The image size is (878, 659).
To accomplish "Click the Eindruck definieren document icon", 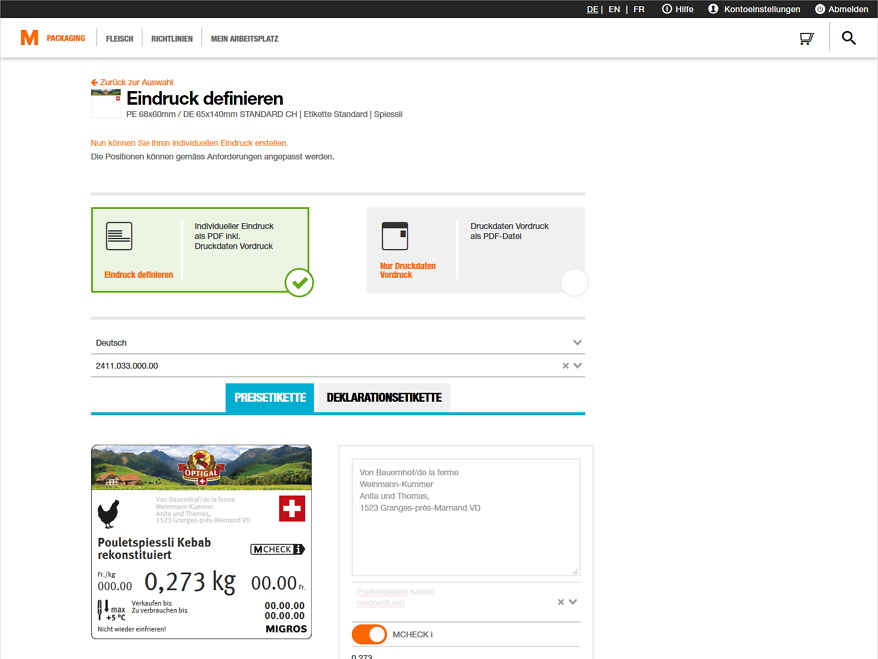I will pyautogui.click(x=119, y=236).
